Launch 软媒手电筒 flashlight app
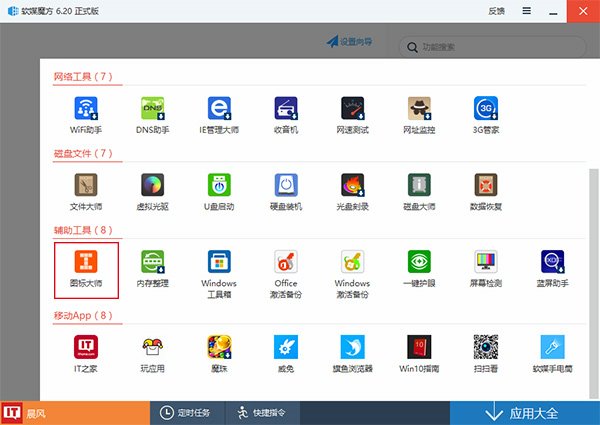The width and height of the screenshot is (600, 425). 552,354
